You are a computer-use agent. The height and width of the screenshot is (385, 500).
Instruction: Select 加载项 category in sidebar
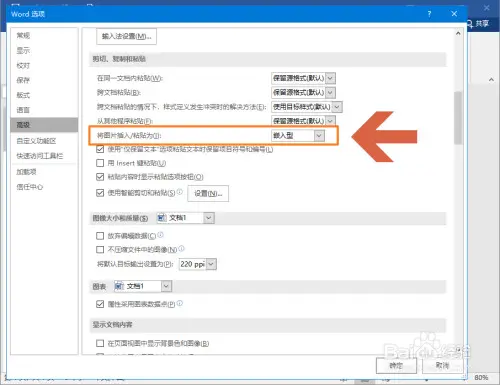coord(44,172)
